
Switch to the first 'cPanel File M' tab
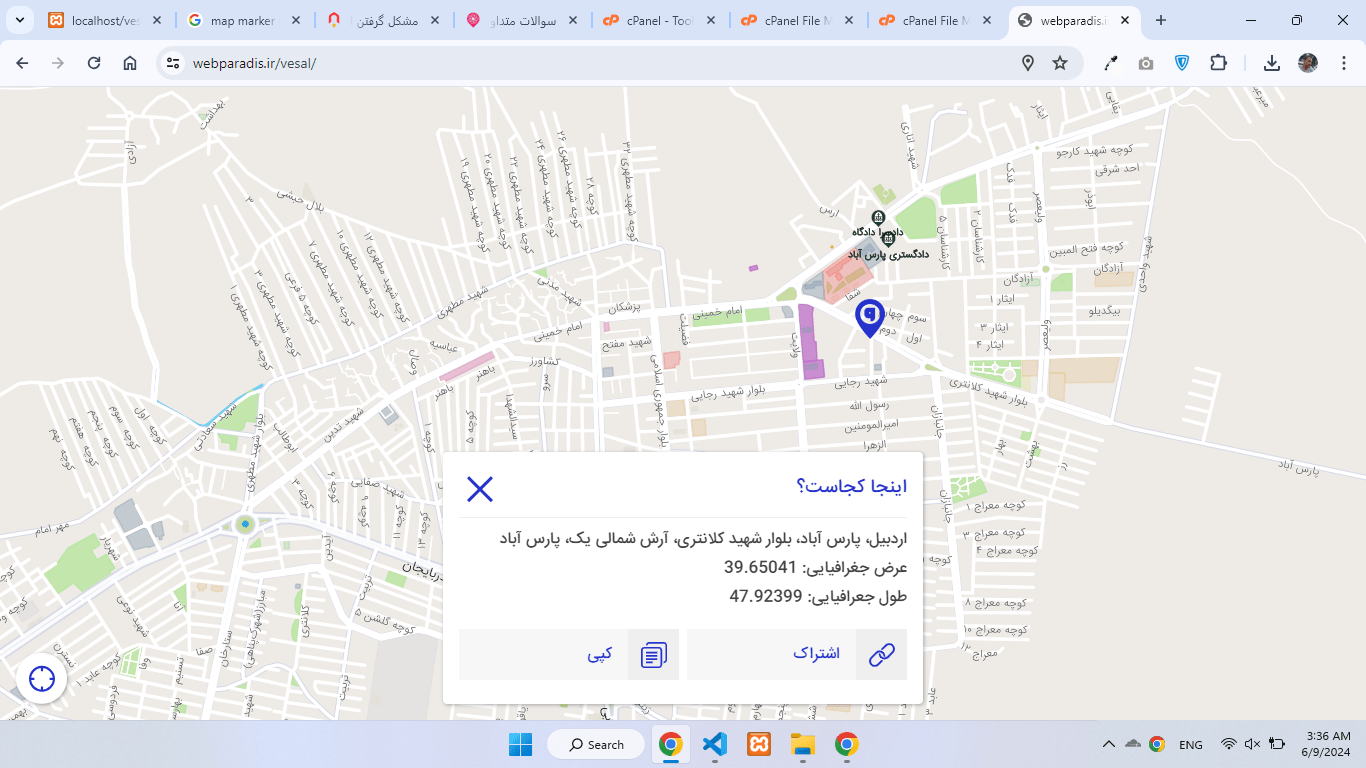pos(797,20)
